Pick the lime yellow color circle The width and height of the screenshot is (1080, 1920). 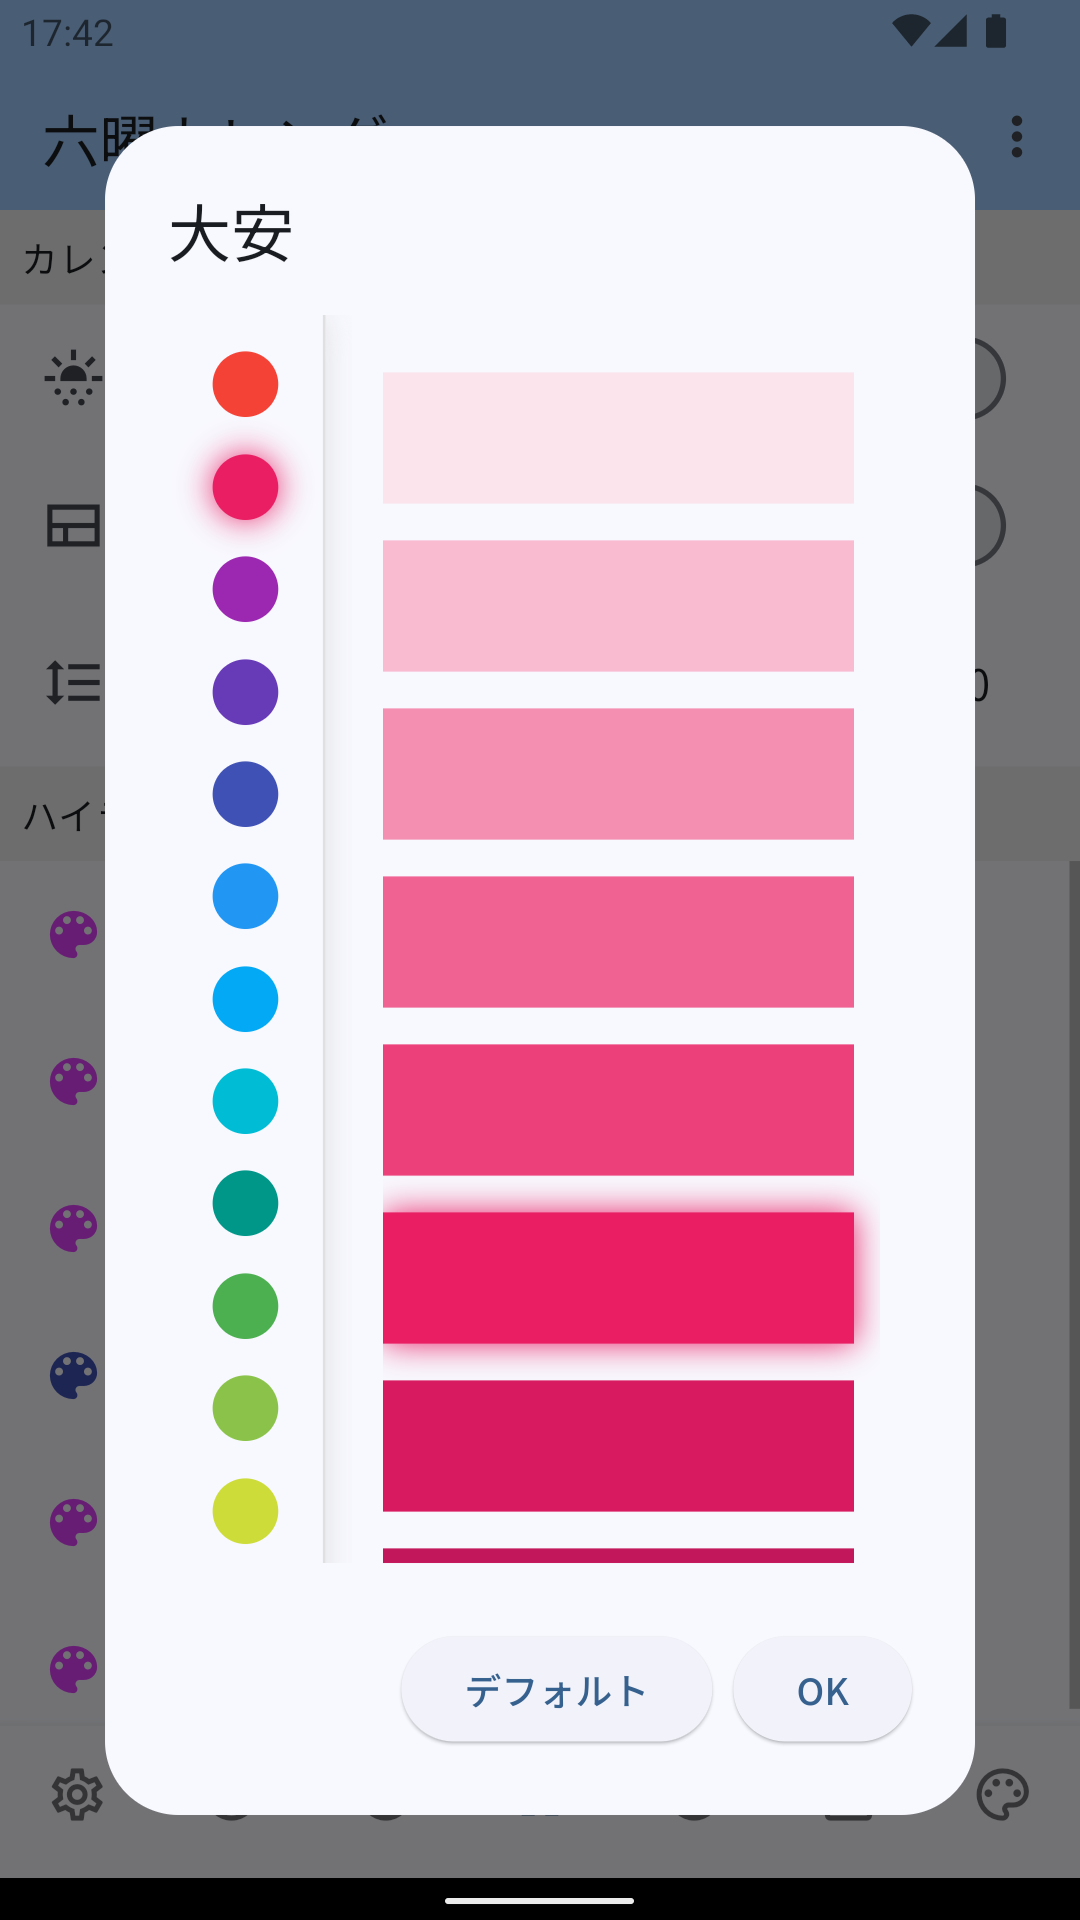tap(245, 1511)
